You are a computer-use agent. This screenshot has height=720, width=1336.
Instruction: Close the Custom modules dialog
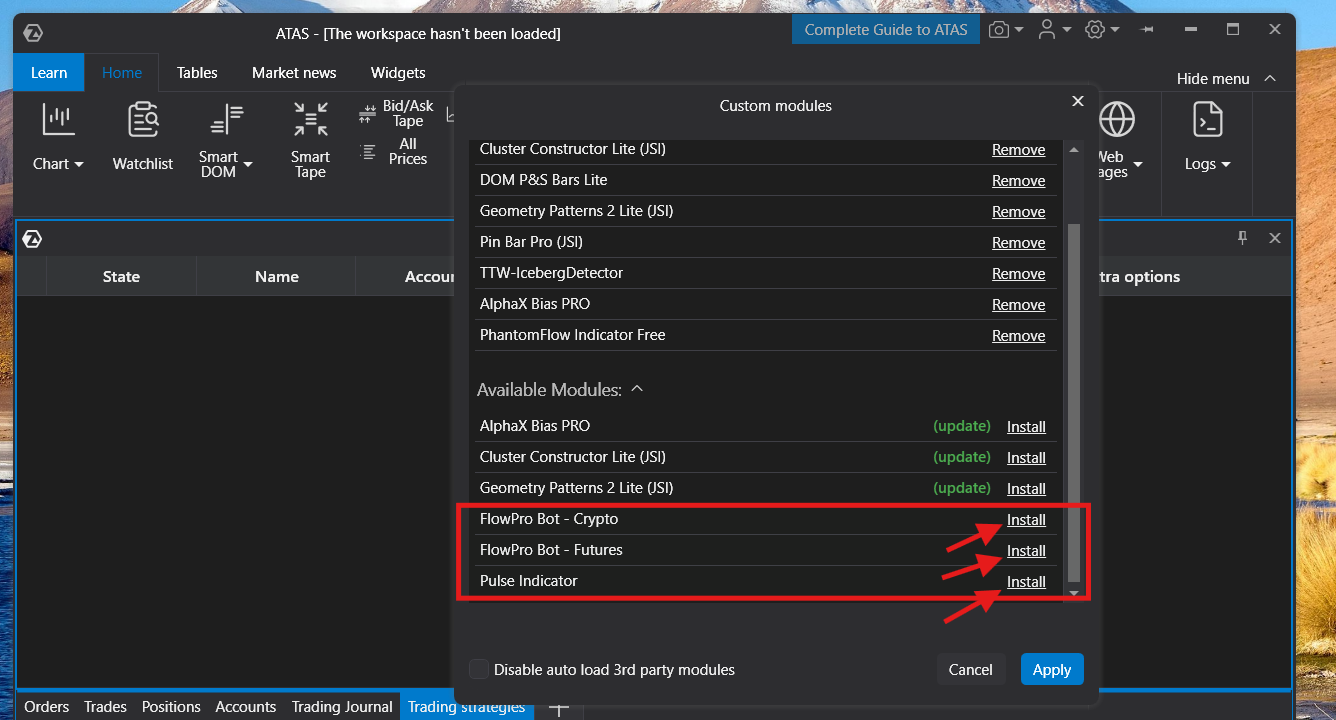click(x=1078, y=101)
